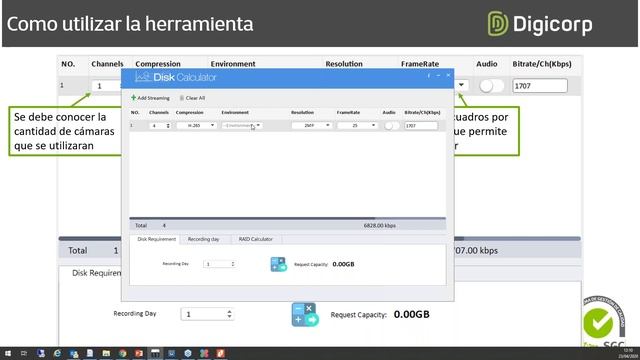Close the front Disk Calculator window

tap(448, 75)
